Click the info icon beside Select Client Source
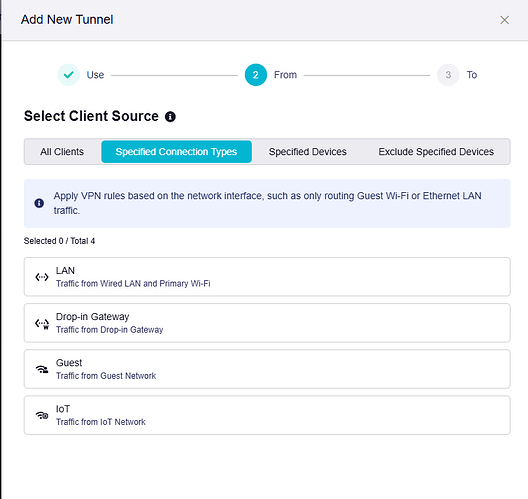528x499 pixels. pos(170,117)
